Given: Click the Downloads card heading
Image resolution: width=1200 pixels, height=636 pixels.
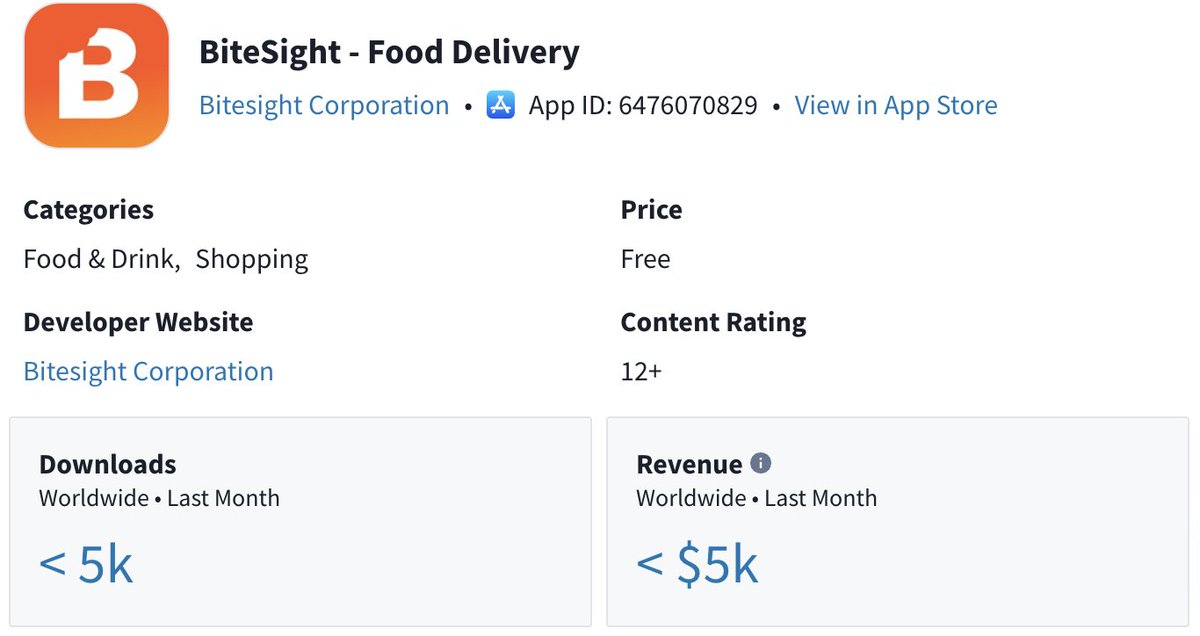Looking at the screenshot, I should pos(107,464).
